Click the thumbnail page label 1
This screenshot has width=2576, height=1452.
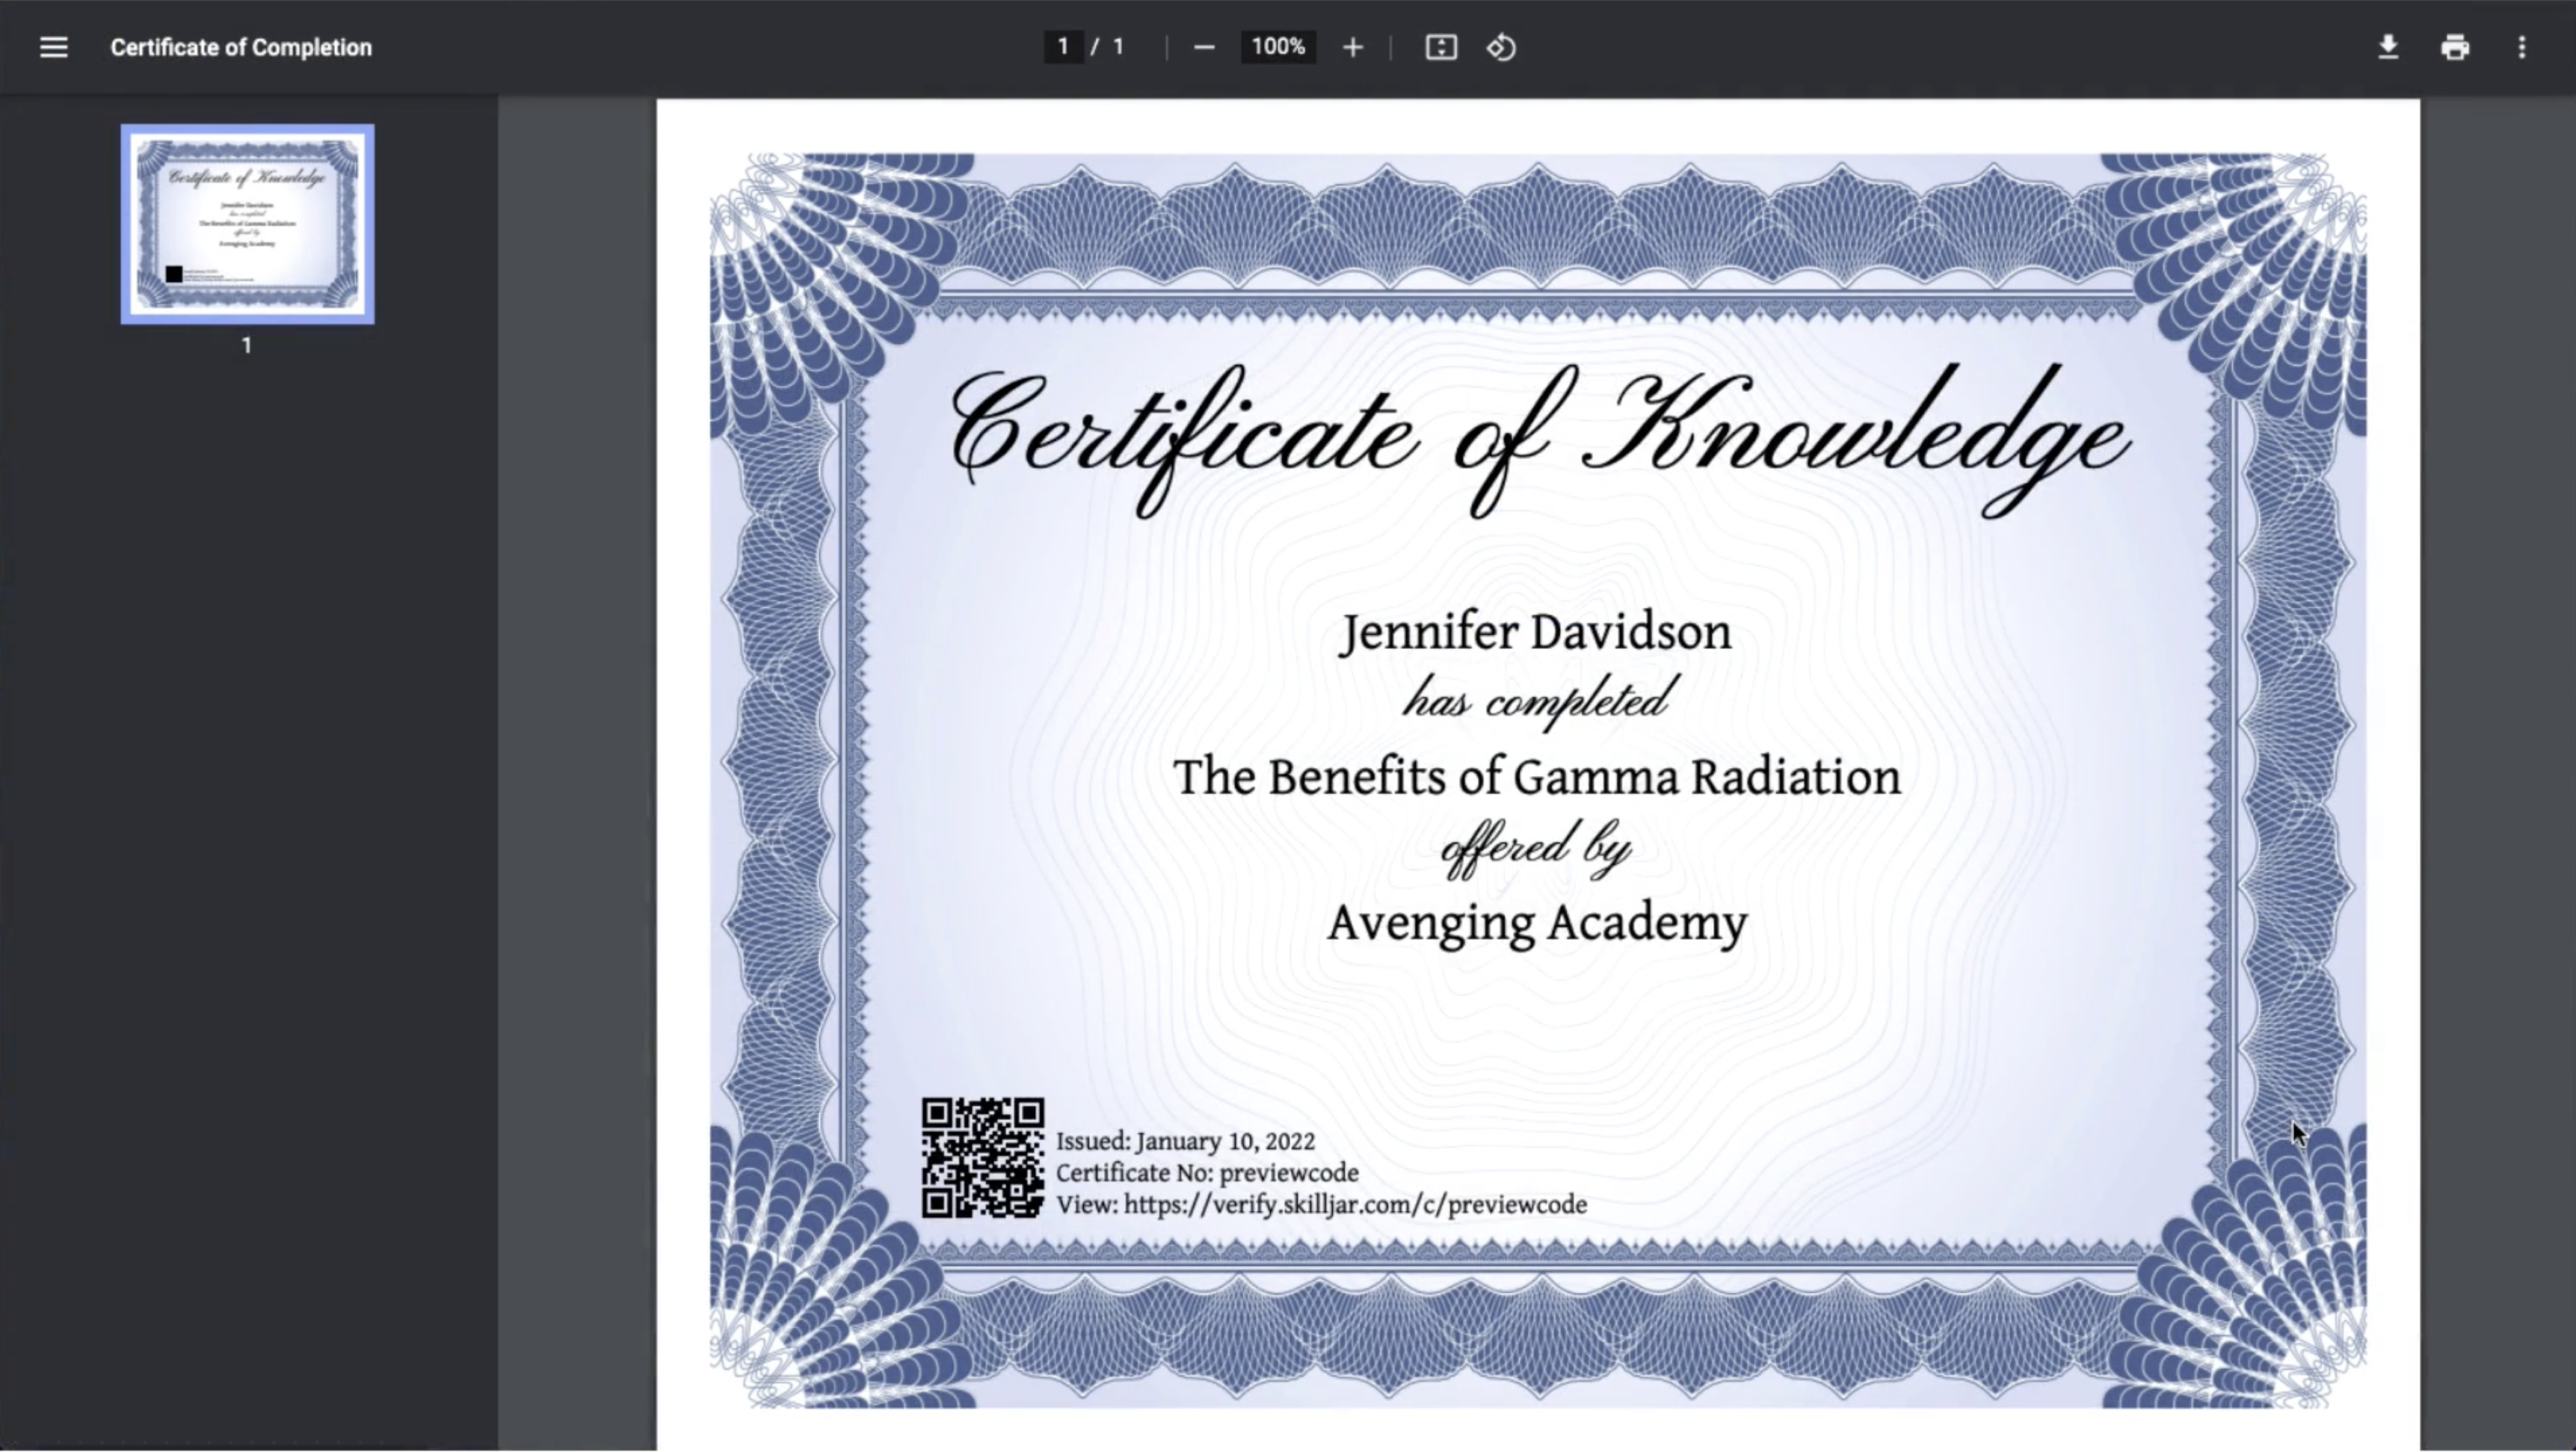[x=247, y=346]
